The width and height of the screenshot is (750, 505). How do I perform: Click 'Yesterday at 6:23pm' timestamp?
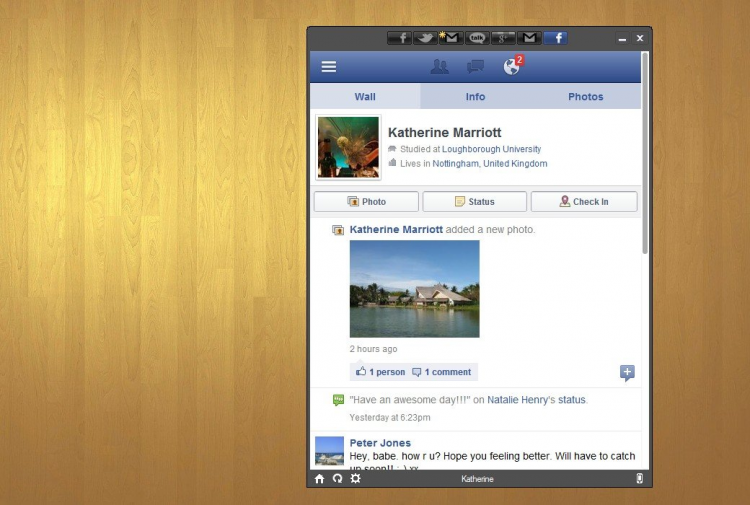click(x=390, y=417)
